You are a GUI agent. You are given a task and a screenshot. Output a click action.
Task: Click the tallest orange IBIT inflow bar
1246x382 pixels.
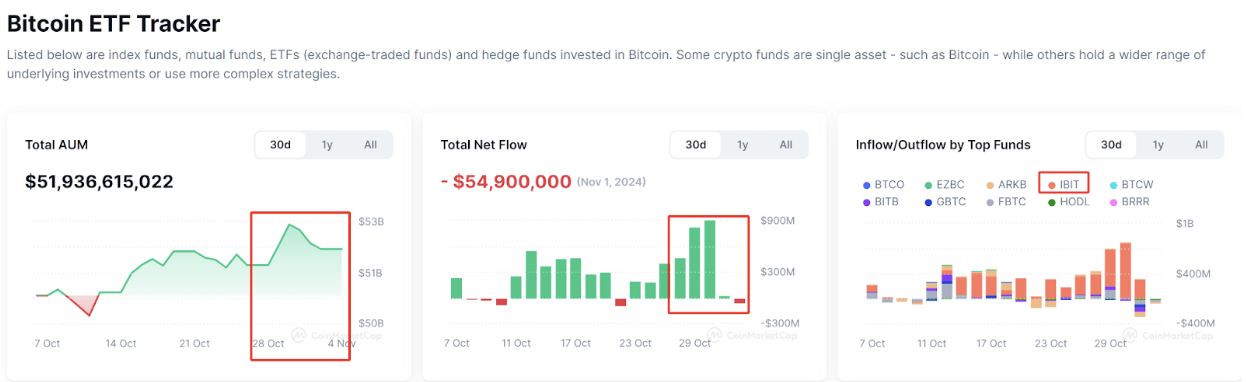[1125, 270]
